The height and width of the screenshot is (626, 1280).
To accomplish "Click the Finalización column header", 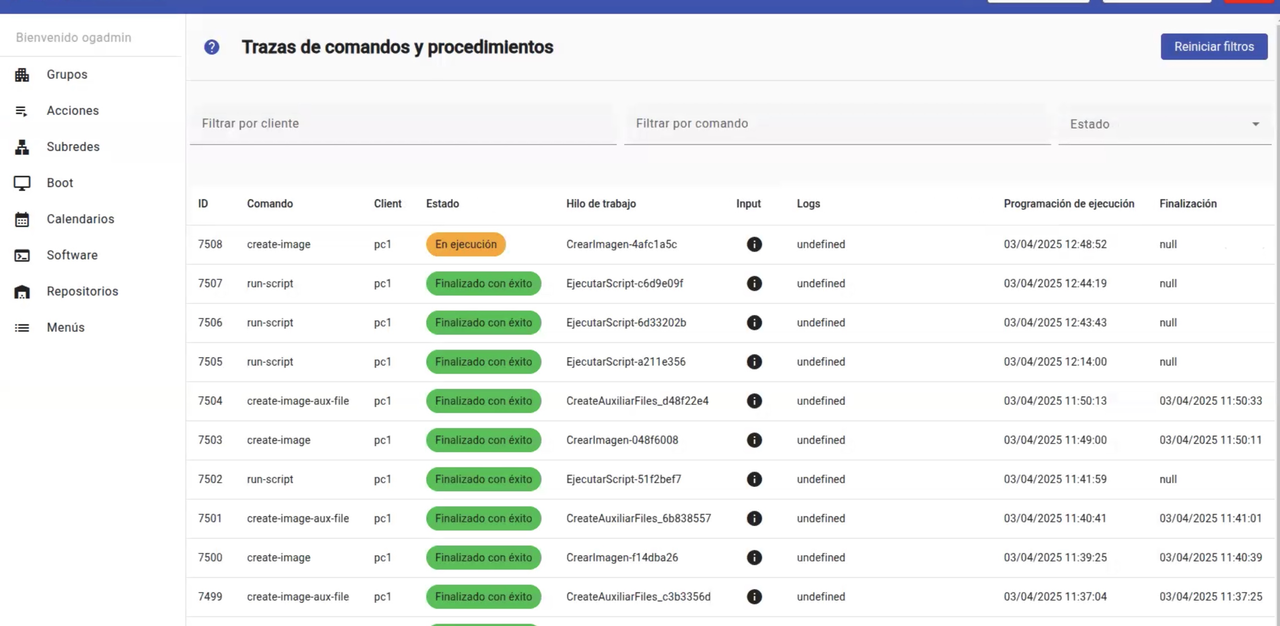I will tap(1188, 204).
